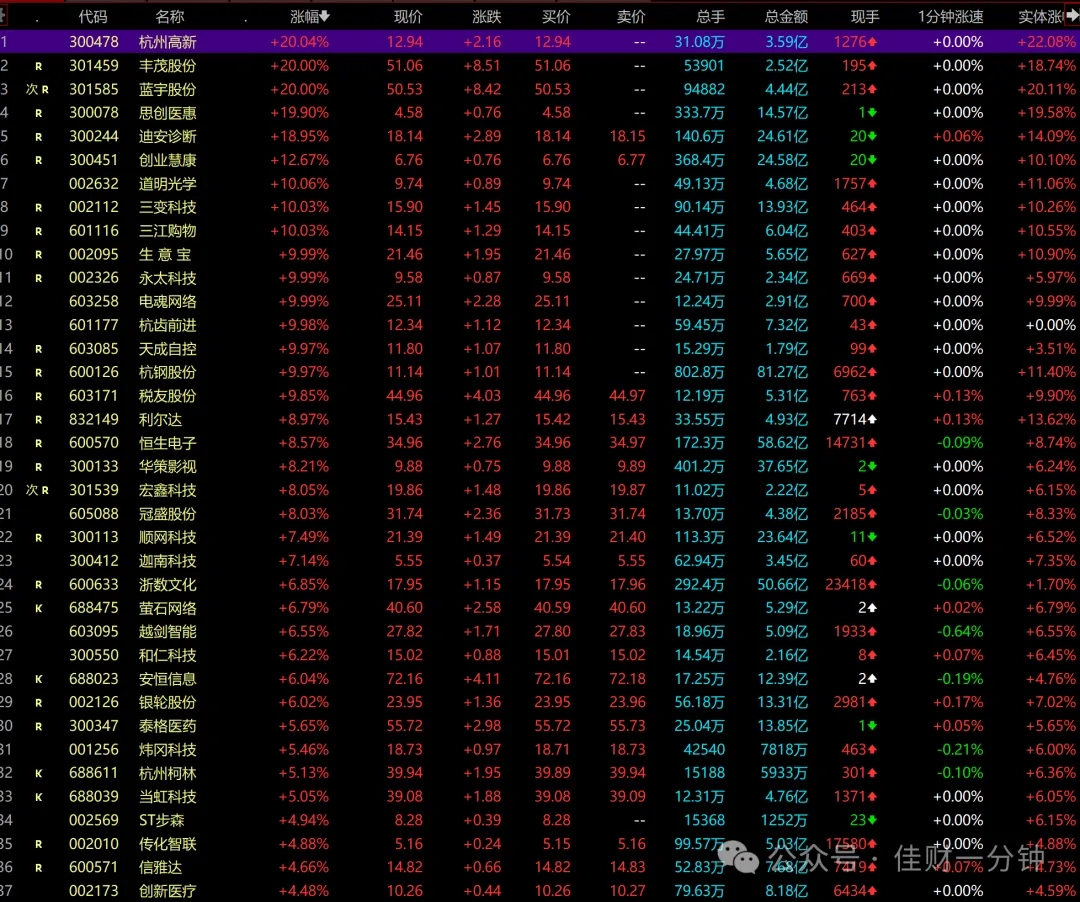Sort by the 现价 column header
The image size is (1080, 902).
(x=408, y=17)
